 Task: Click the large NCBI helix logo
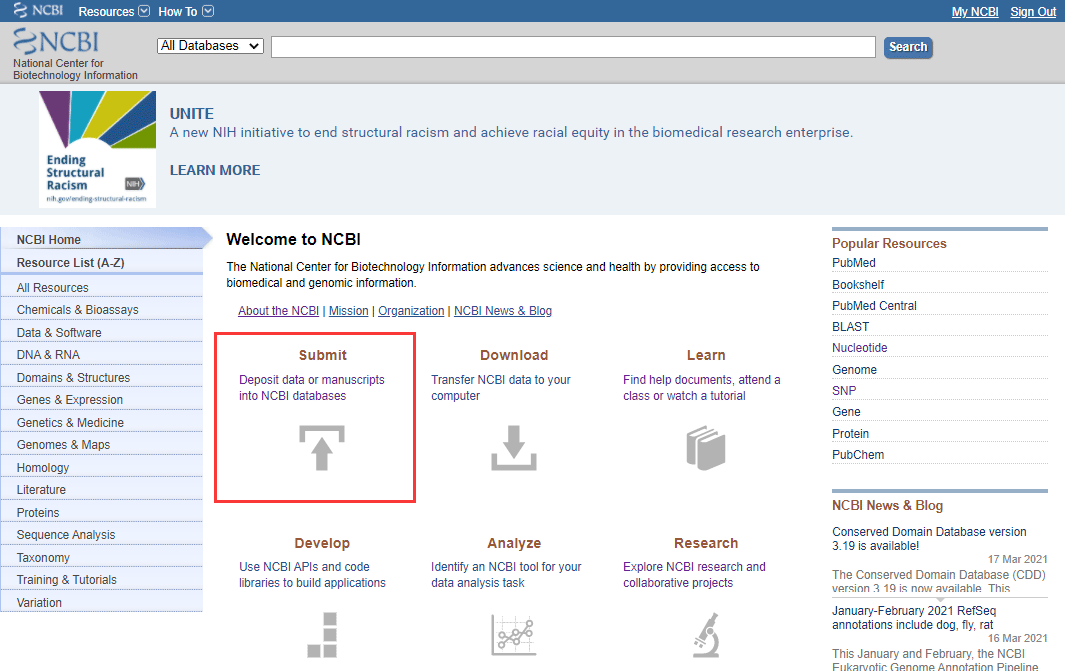tap(56, 41)
